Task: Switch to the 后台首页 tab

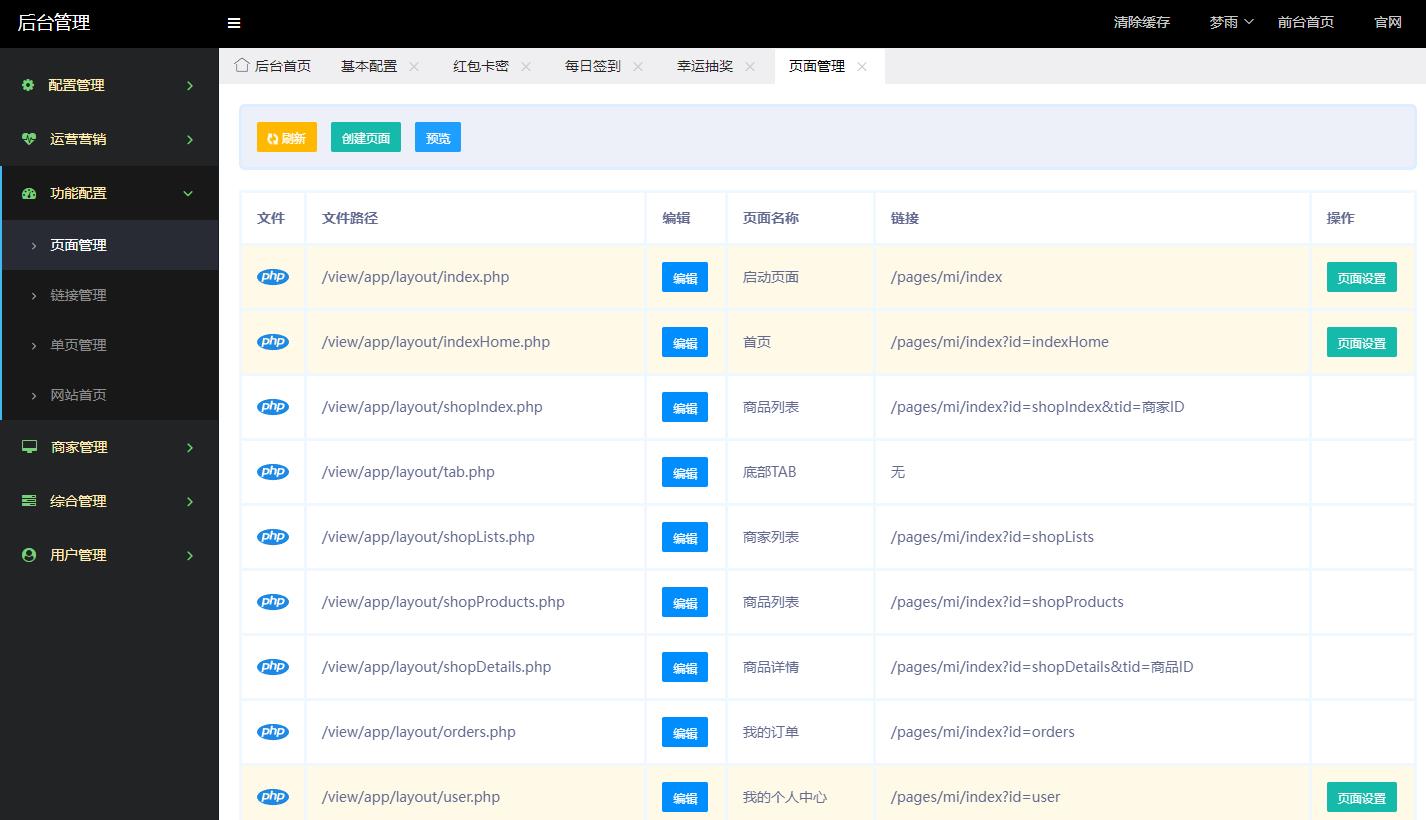Action: point(273,66)
